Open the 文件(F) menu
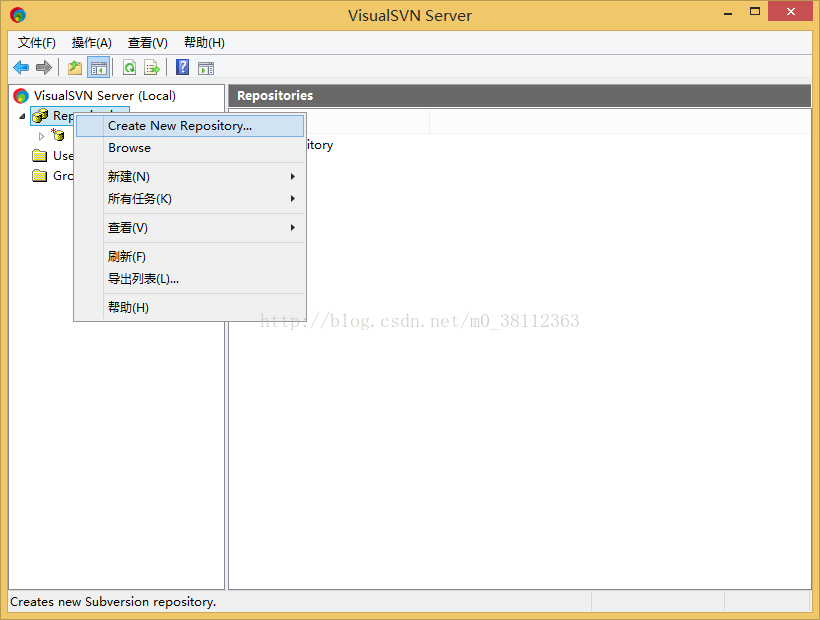Image resolution: width=820 pixels, height=620 pixels. pyautogui.click(x=37, y=43)
